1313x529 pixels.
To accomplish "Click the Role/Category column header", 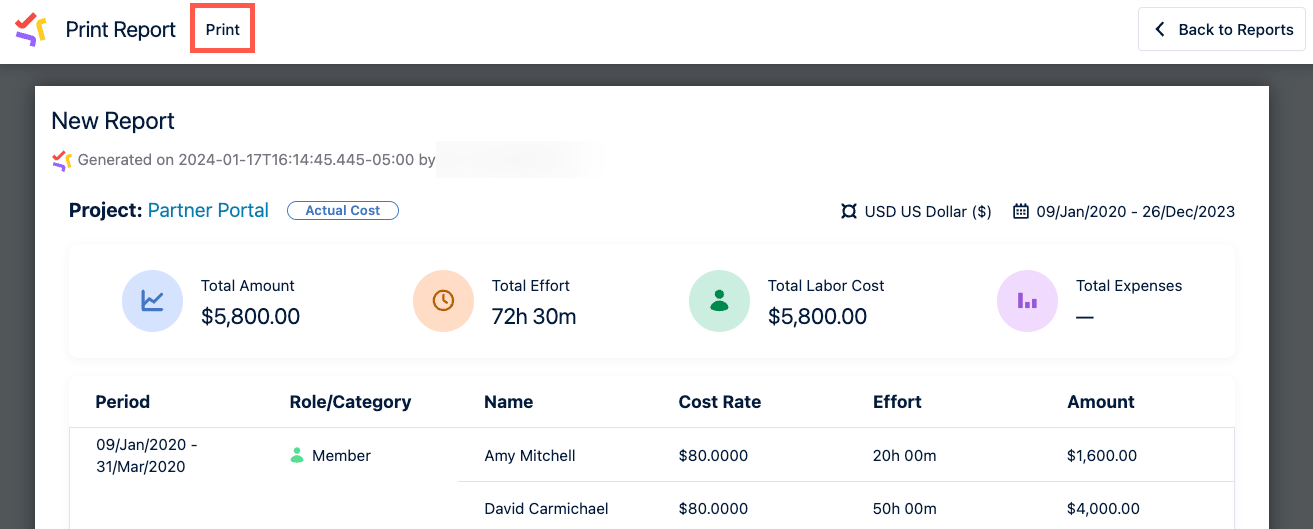I will [x=350, y=402].
